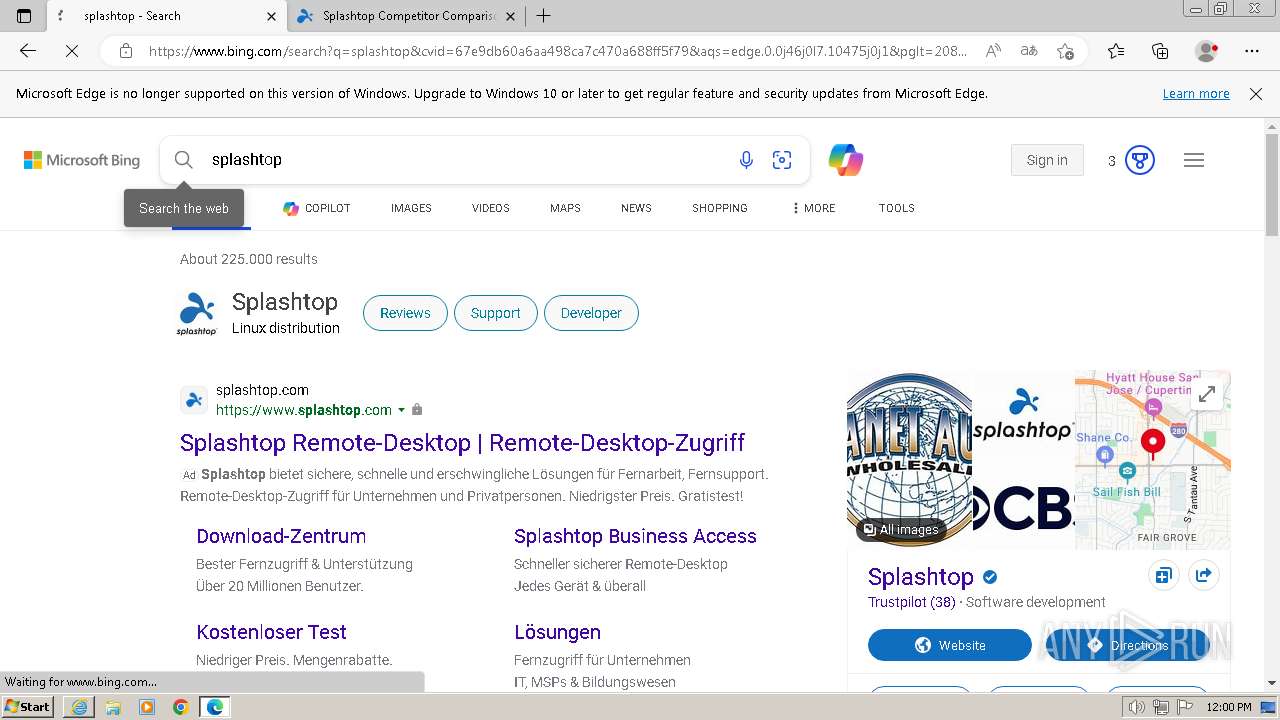Click the blue Website button

tap(950, 645)
